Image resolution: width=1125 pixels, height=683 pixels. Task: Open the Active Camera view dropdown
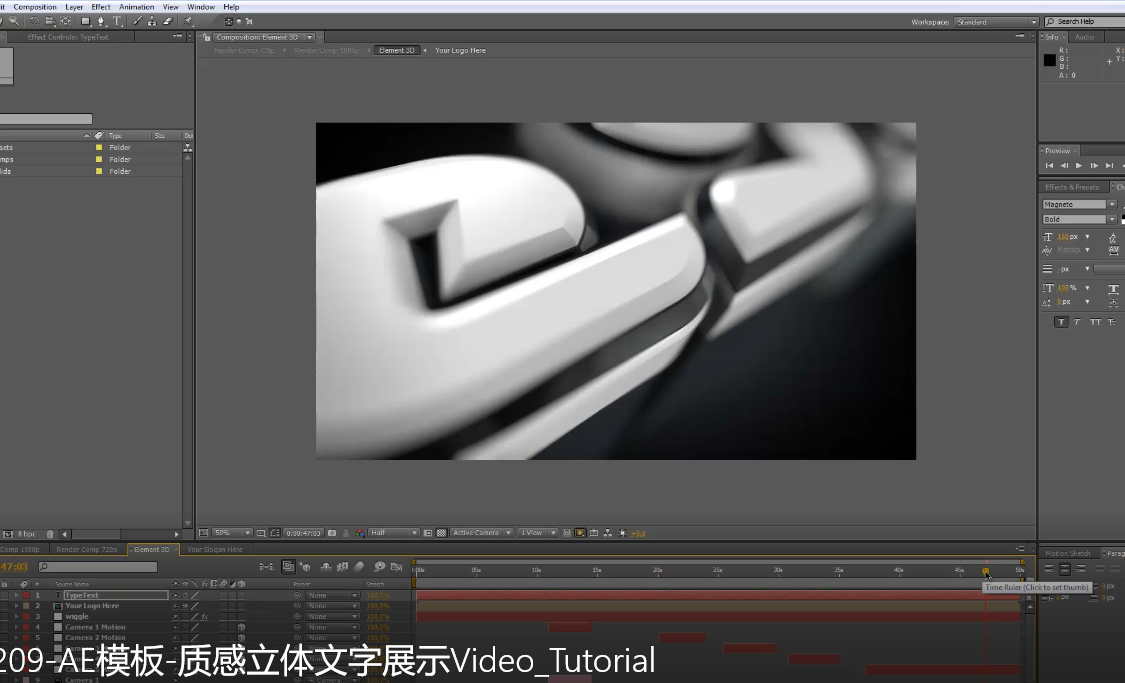coord(481,533)
